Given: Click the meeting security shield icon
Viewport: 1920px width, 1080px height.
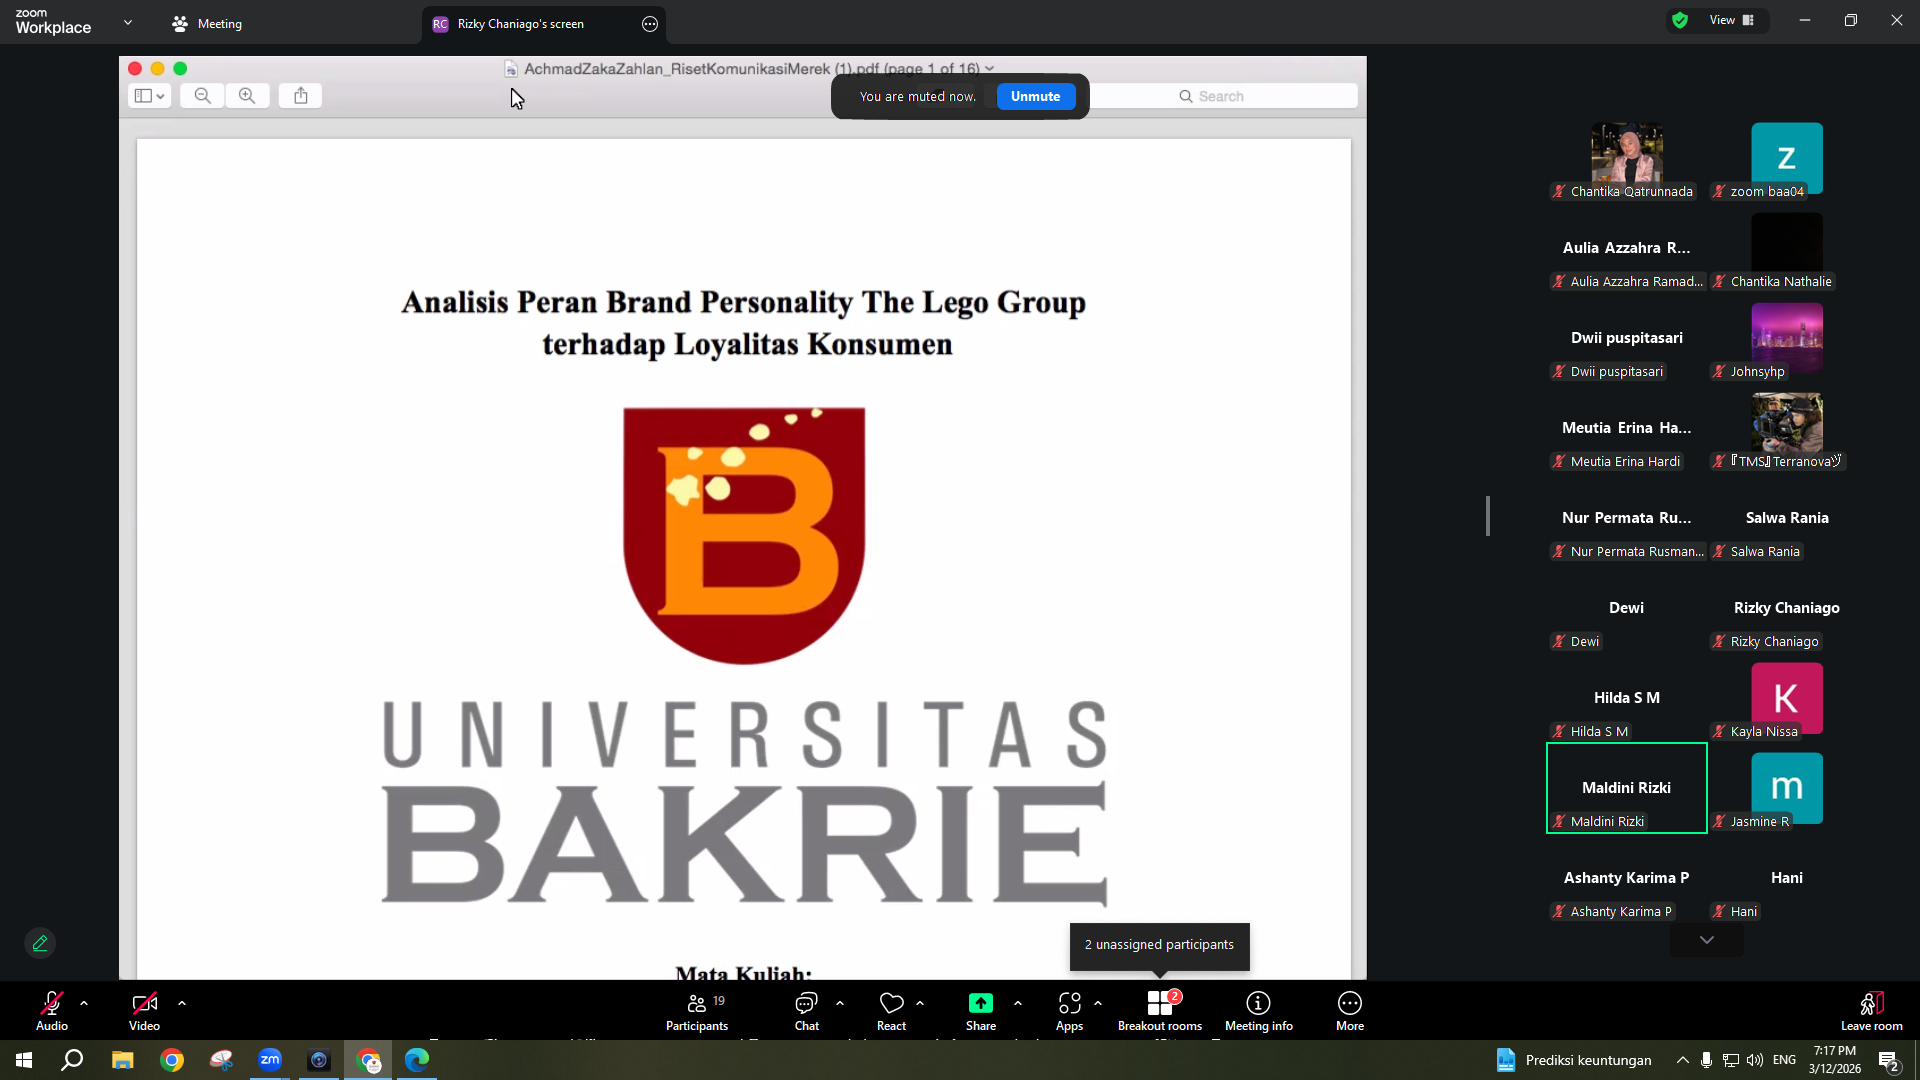Looking at the screenshot, I should 1680,20.
